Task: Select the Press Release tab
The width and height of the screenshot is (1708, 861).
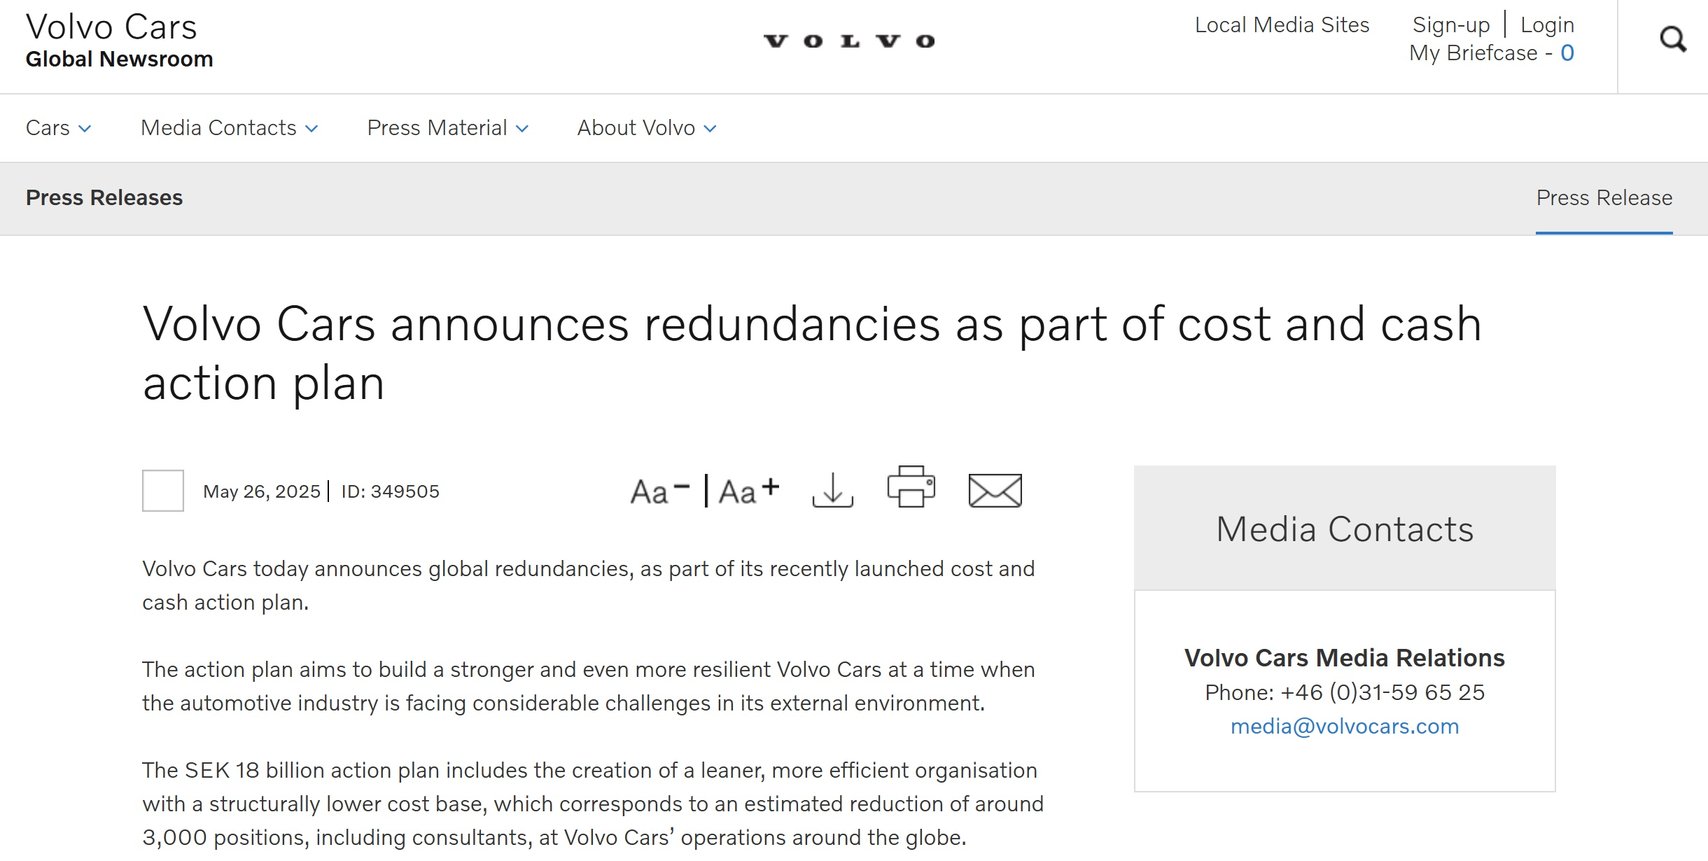Action: [1604, 198]
